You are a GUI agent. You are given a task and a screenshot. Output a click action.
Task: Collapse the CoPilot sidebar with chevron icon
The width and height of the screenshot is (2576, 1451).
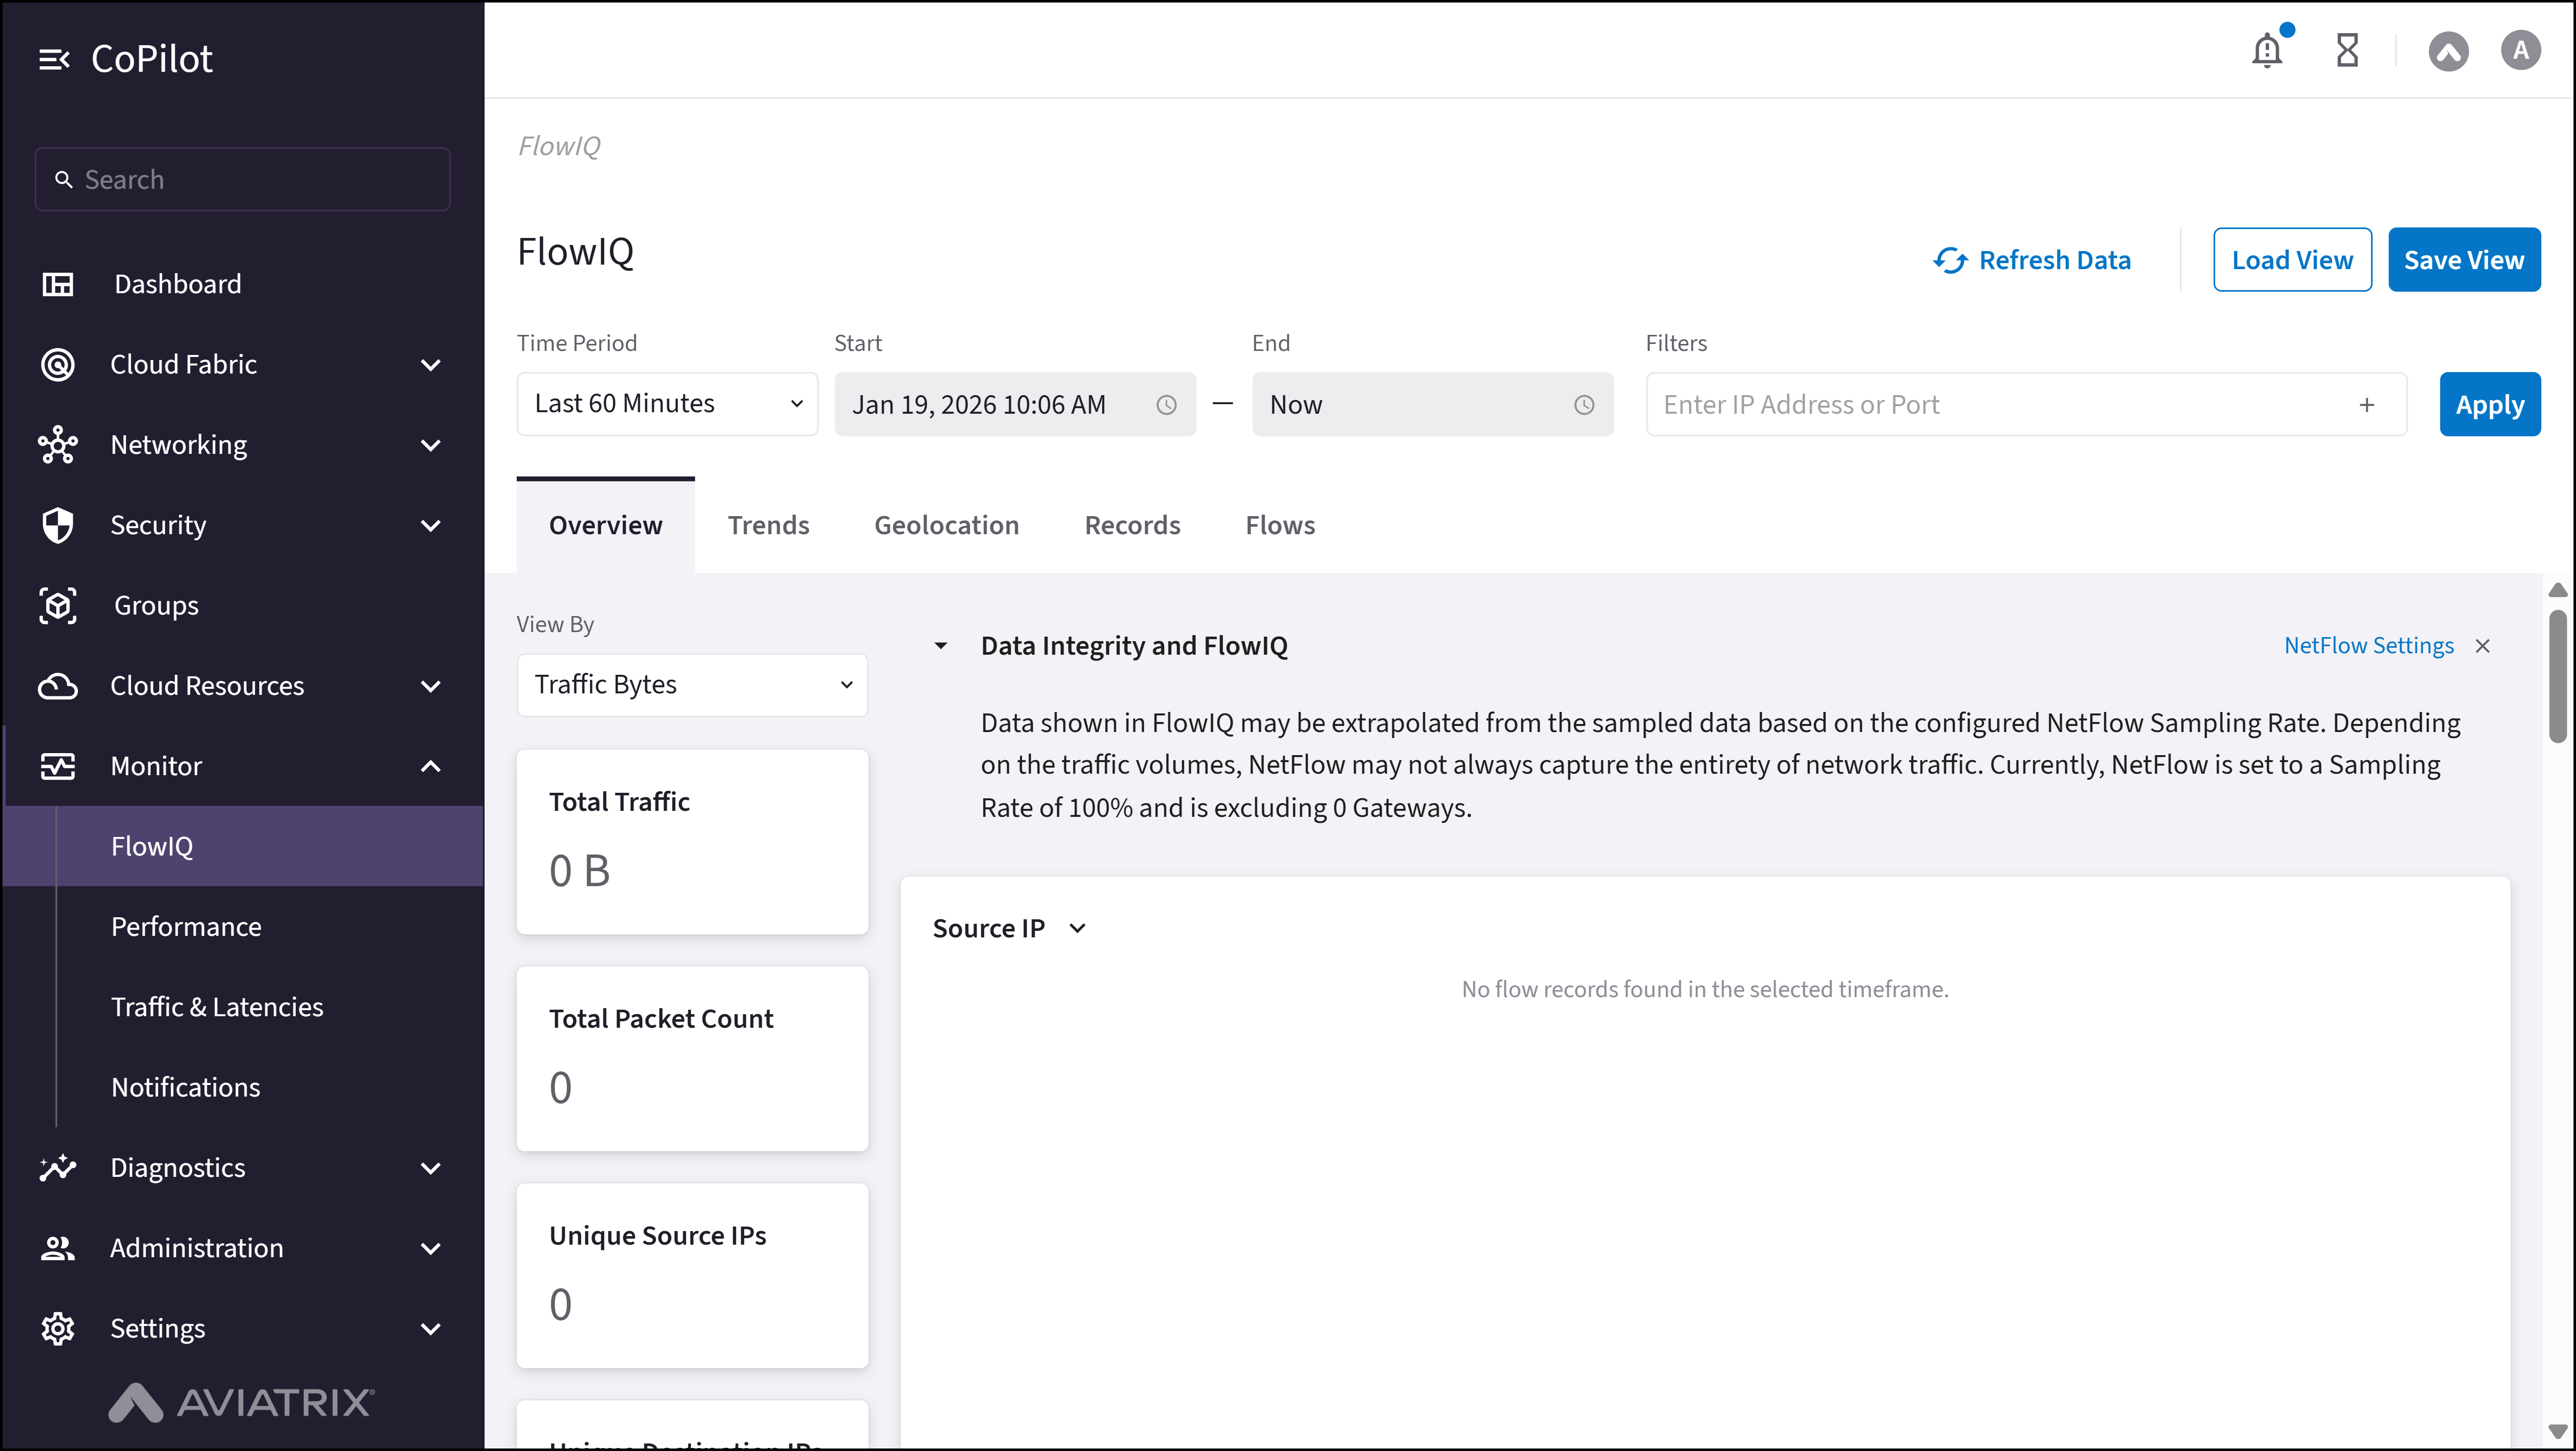[55, 58]
